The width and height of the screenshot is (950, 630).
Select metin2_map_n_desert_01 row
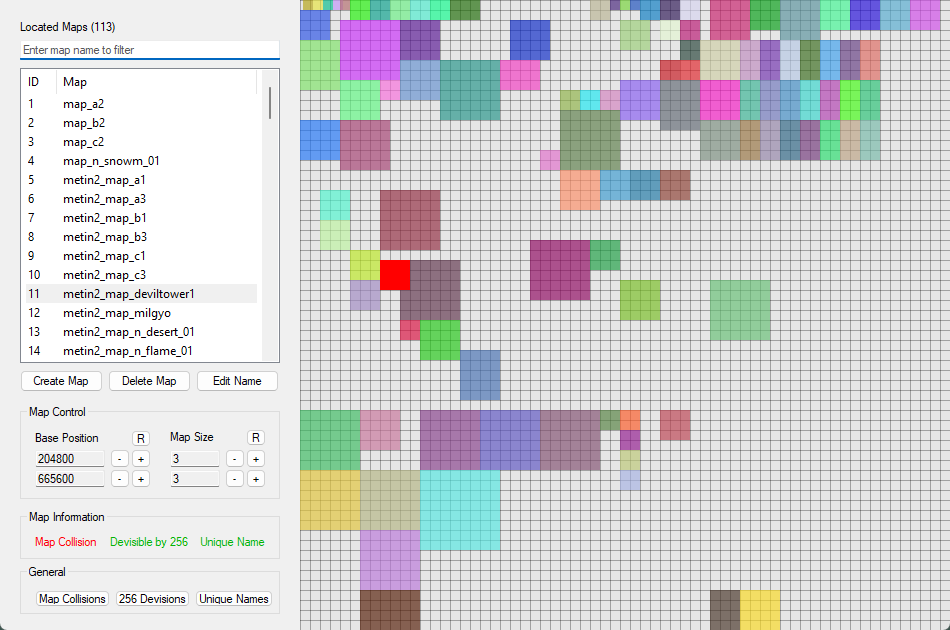click(x=141, y=332)
